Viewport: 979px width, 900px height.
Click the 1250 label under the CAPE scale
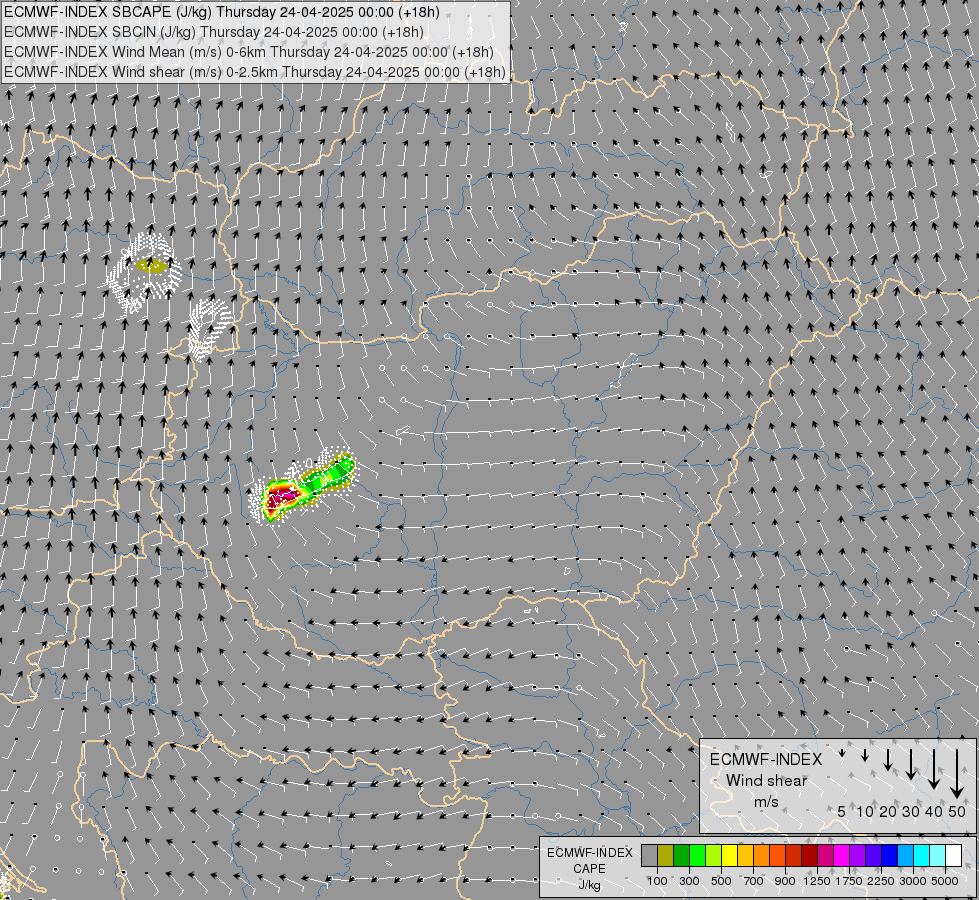point(817,881)
